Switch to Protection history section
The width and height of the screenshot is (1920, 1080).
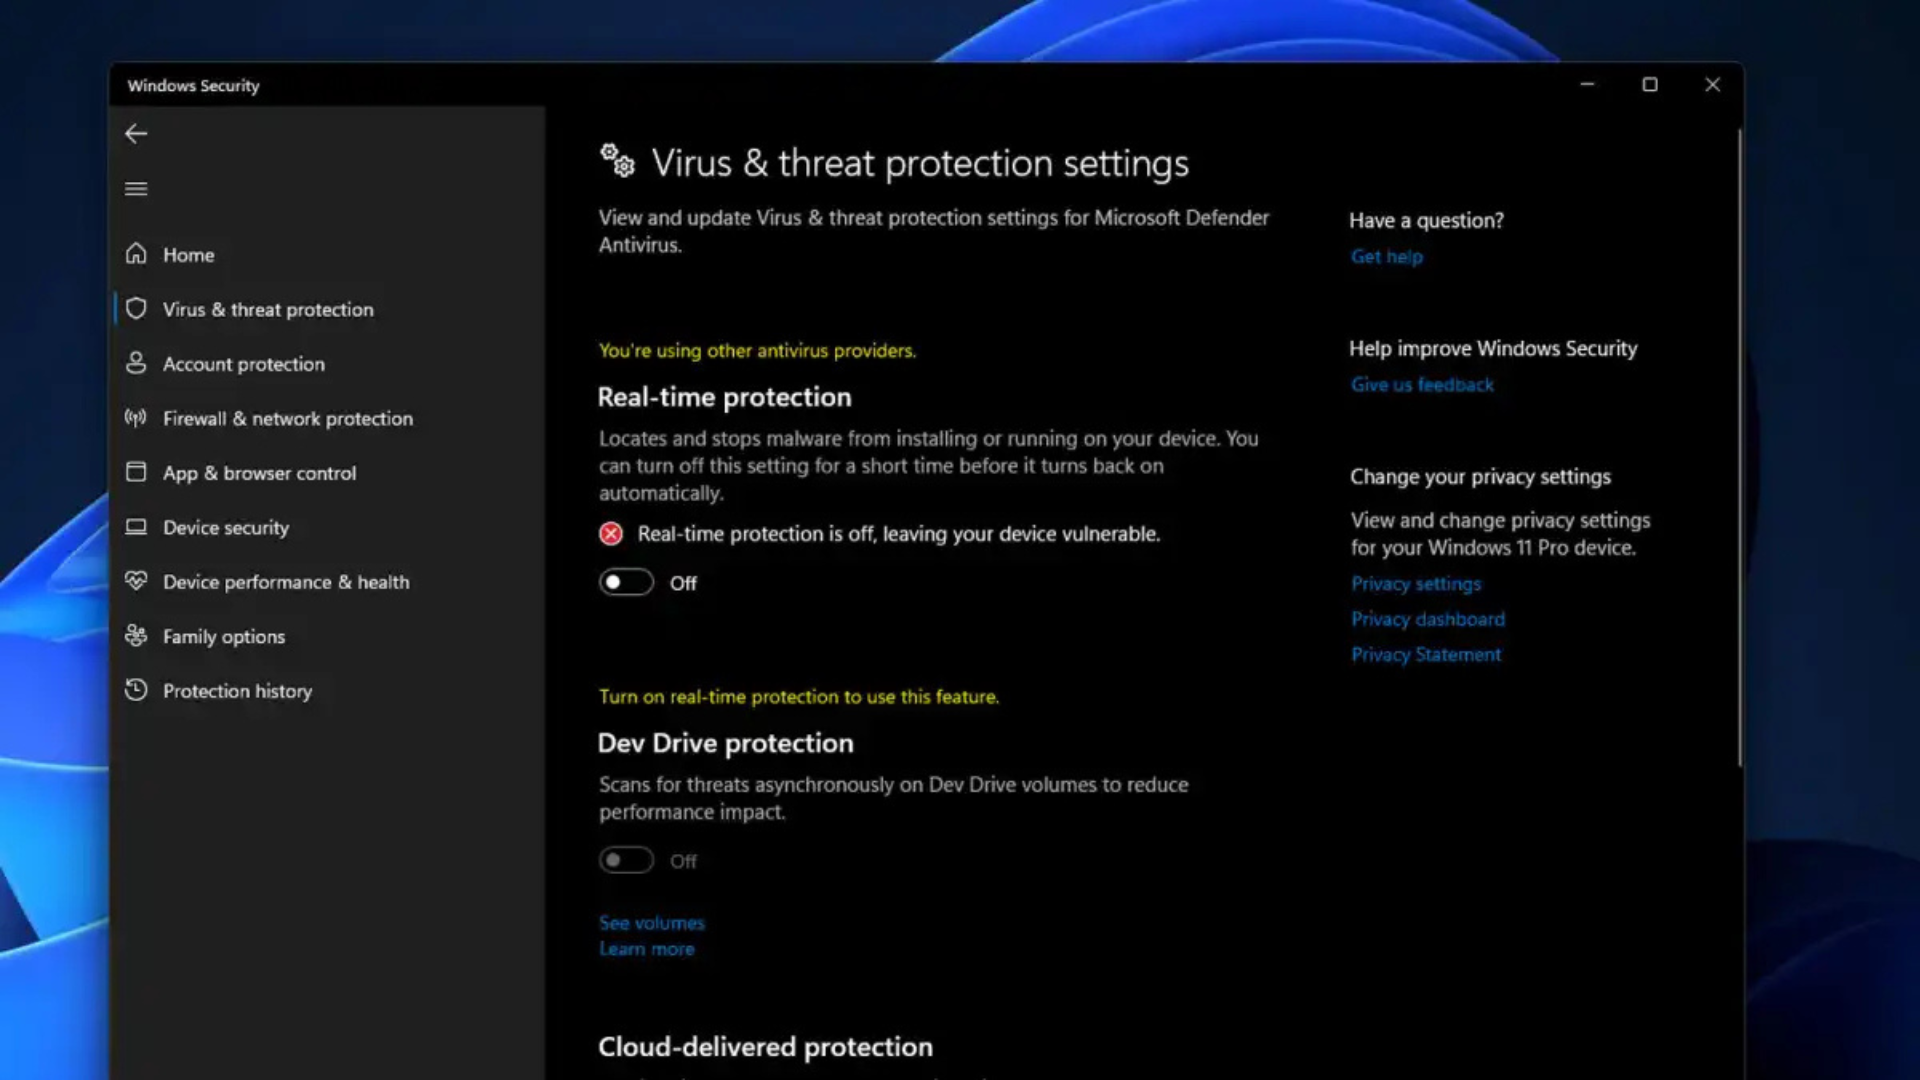(237, 690)
